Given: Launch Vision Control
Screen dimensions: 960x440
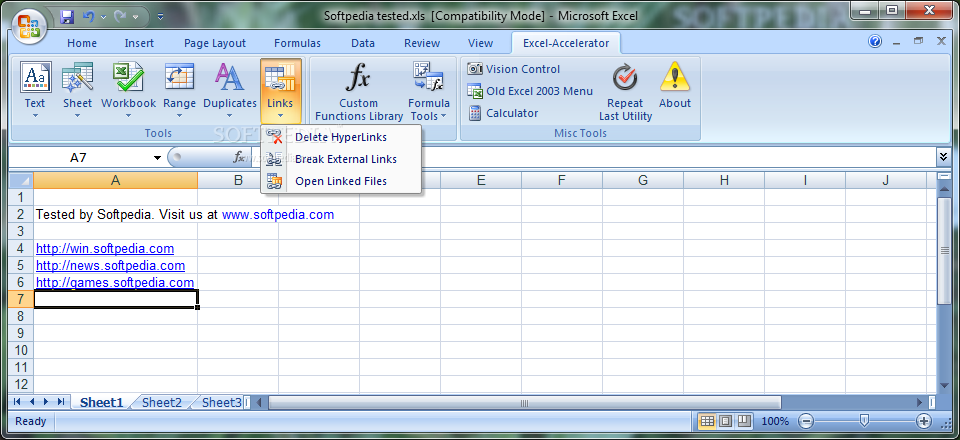Looking at the screenshot, I should 514,69.
